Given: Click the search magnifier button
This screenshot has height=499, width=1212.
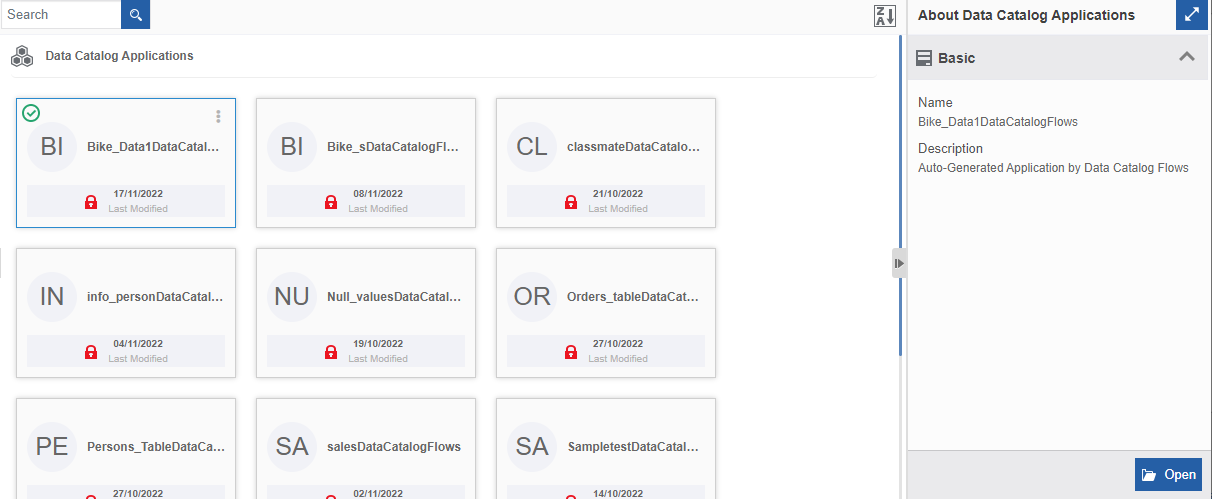Looking at the screenshot, I should click(135, 15).
